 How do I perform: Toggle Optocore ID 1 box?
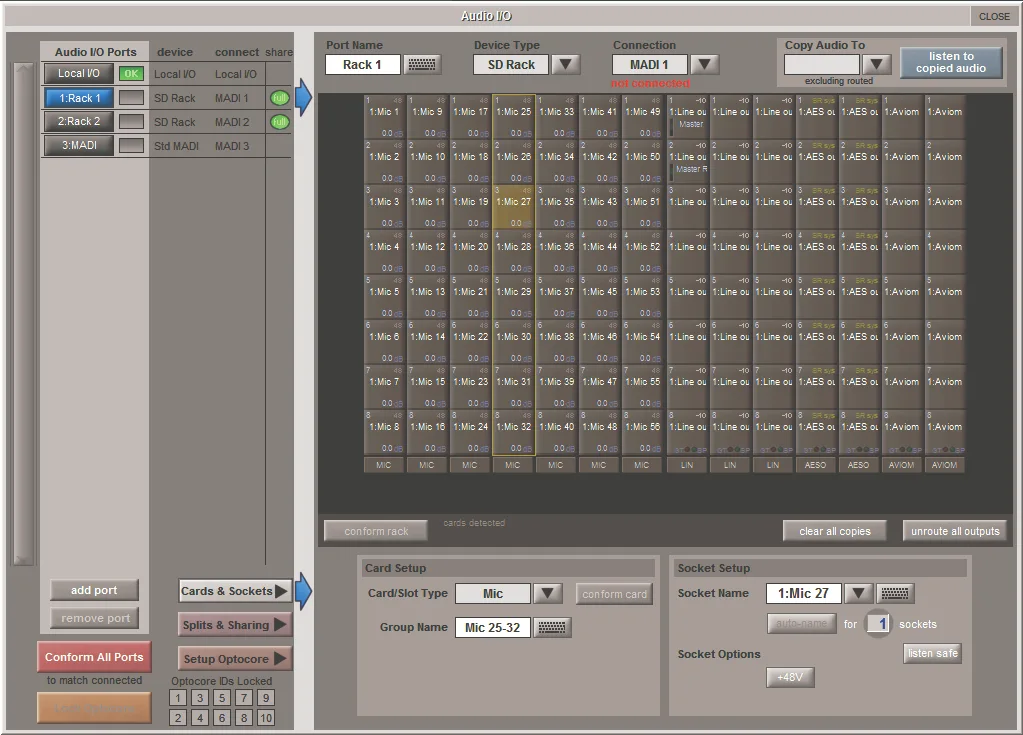178,698
